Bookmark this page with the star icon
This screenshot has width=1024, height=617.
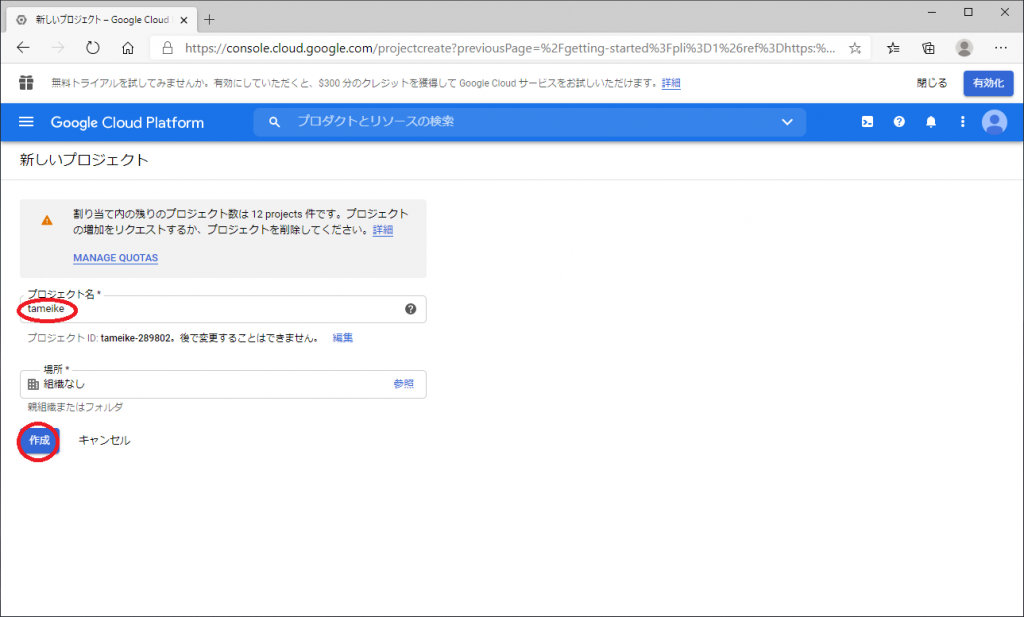pyautogui.click(x=855, y=47)
